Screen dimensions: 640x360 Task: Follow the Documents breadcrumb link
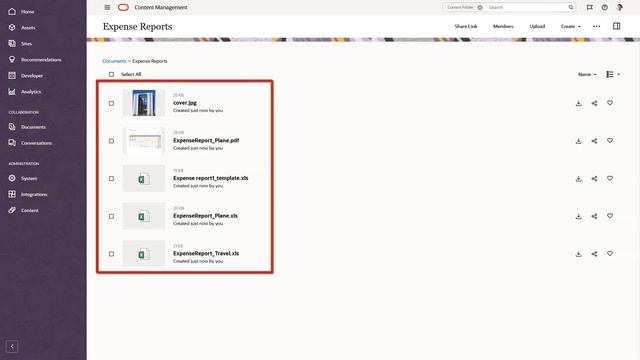[114, 61]
